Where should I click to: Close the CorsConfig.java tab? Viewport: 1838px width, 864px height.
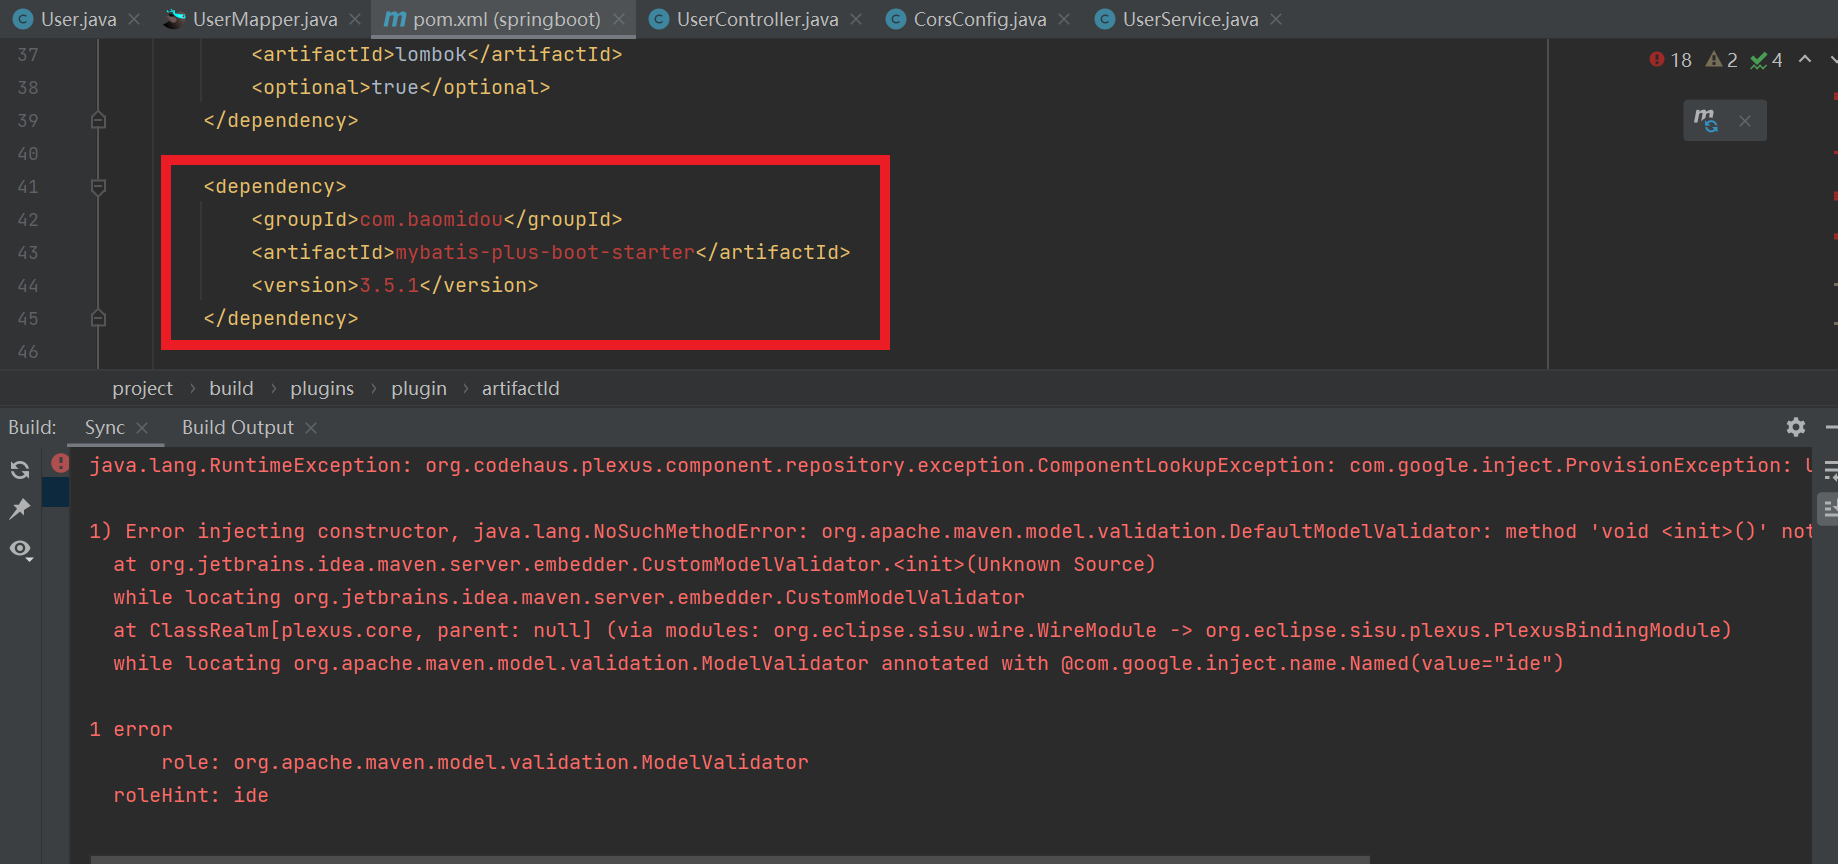pos(1064,19)
